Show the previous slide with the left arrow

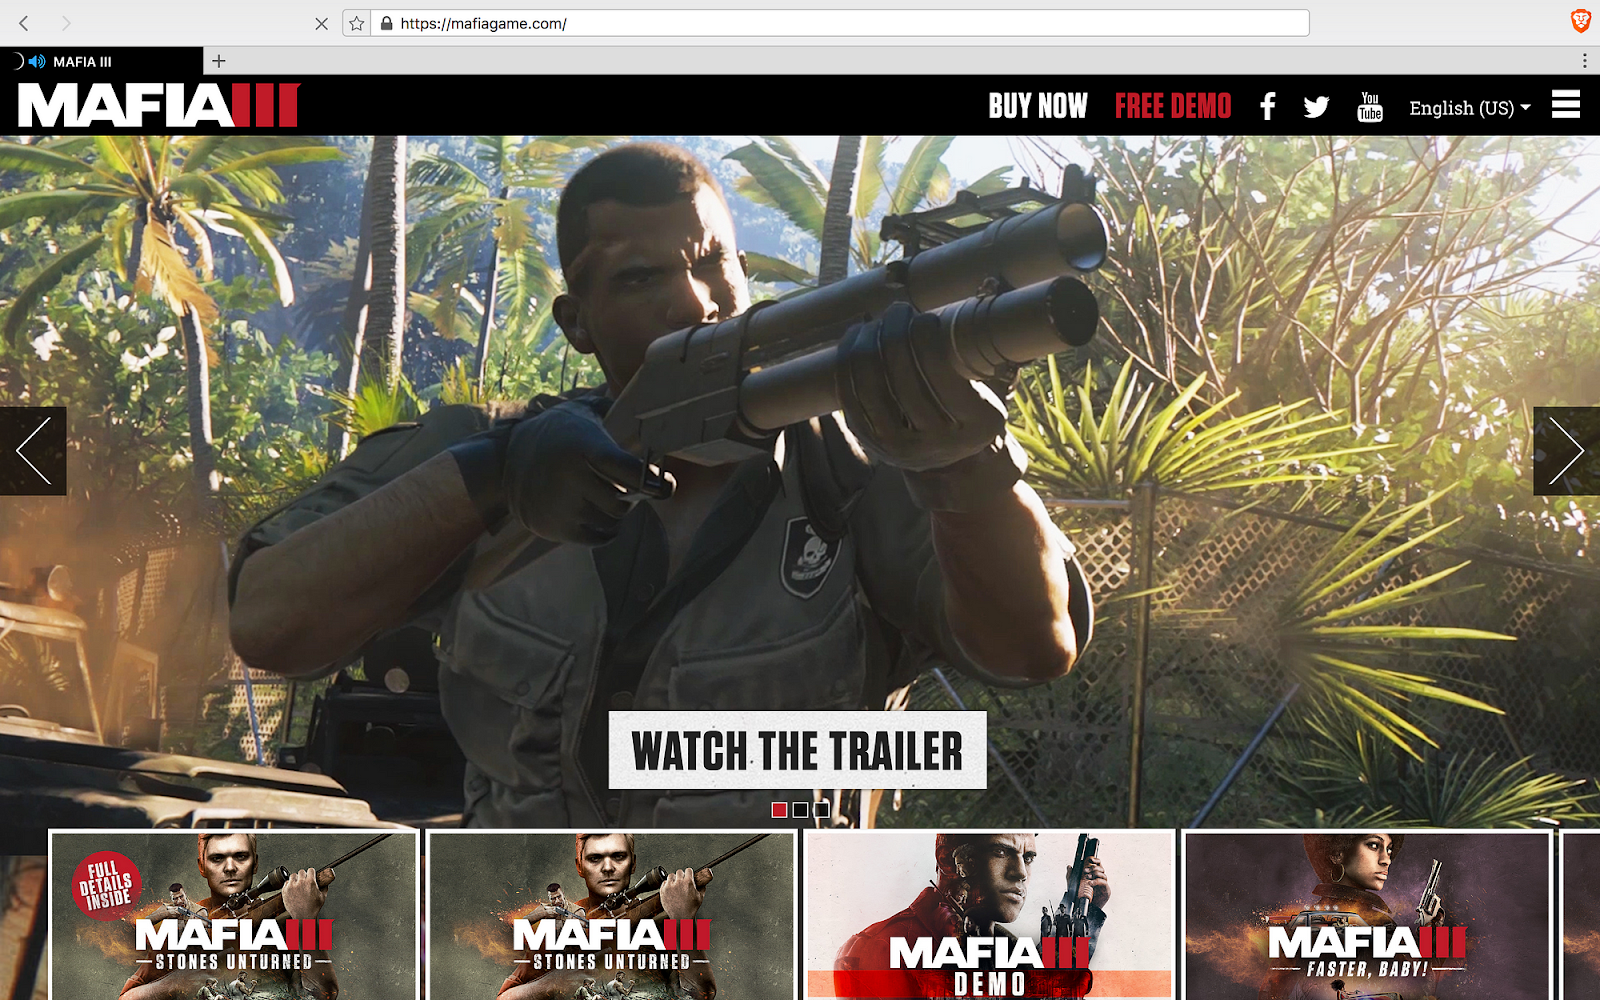33,451
